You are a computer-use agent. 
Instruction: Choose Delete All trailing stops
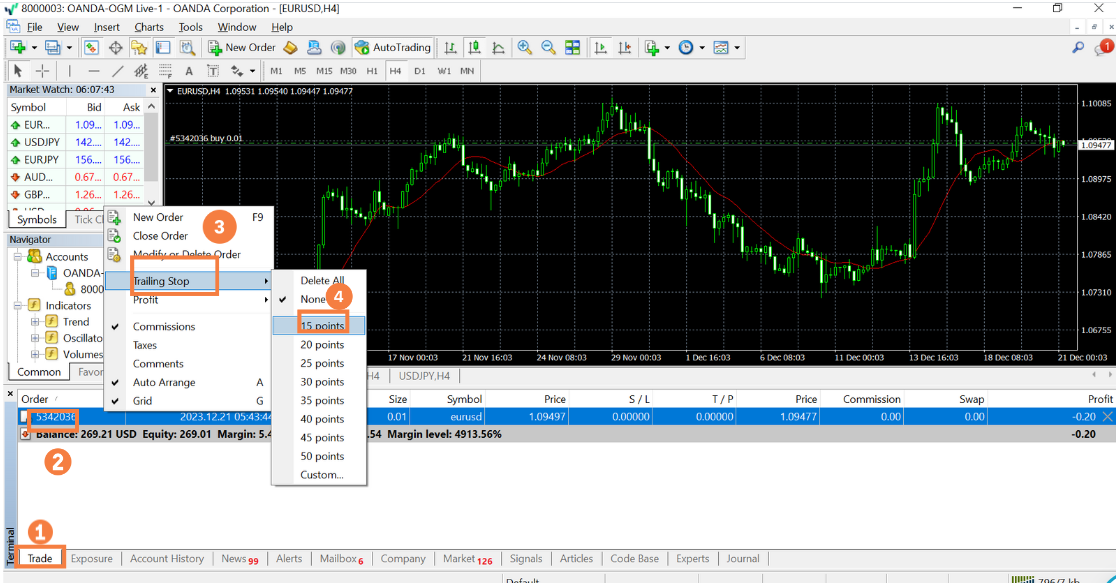(319, 280)
